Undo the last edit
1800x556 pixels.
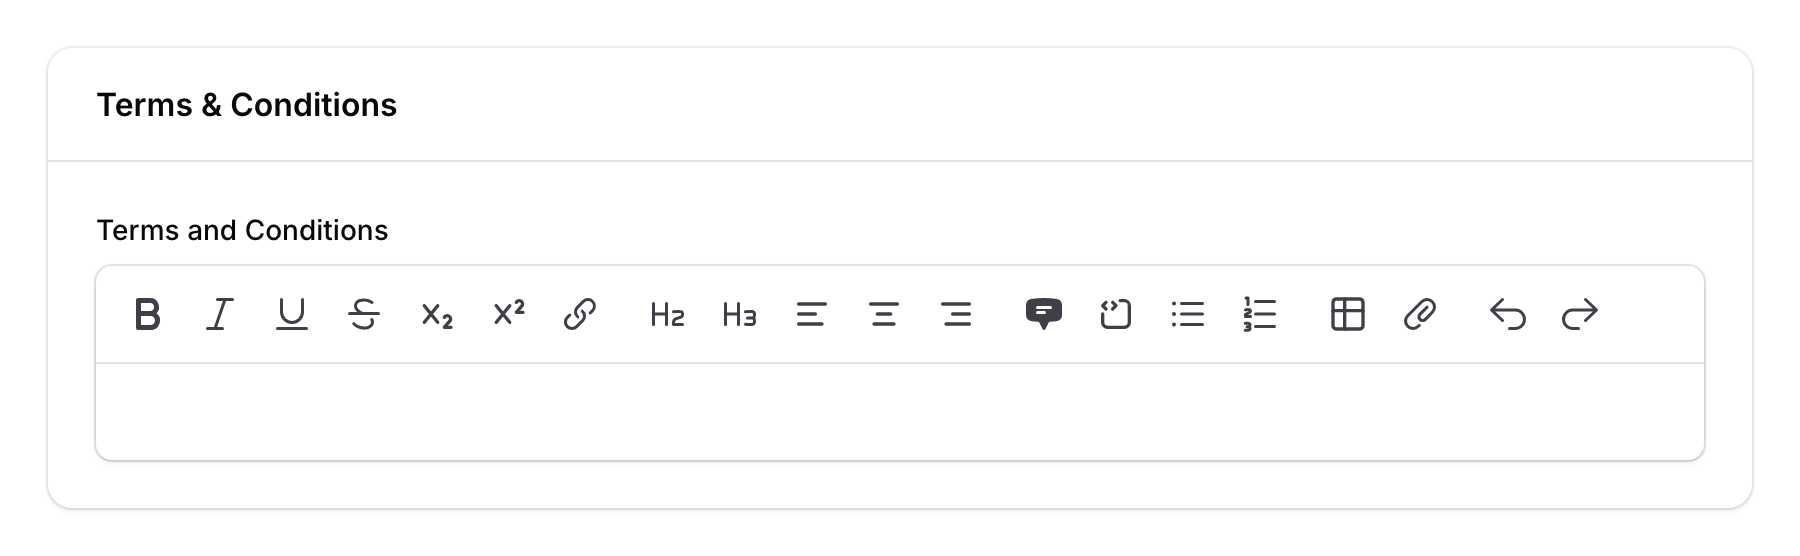[x=1507, y=315]
